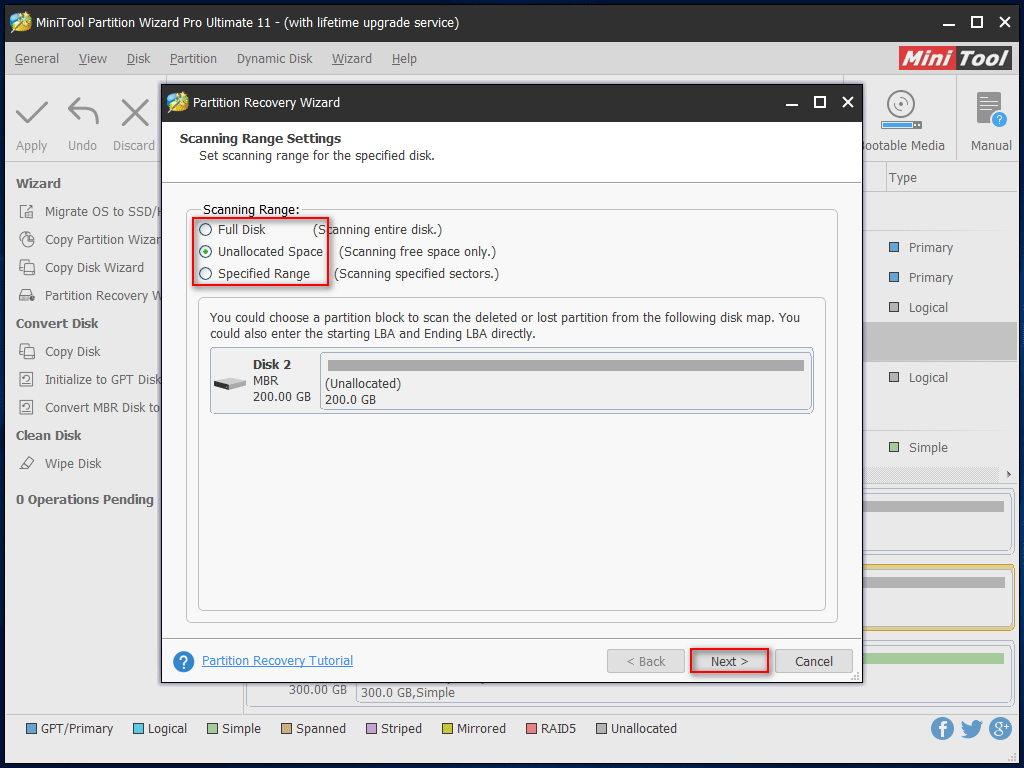The width and height of the screenshot is (1024, 768).
Task: Click the Cancel button
Action: [814, 662]
